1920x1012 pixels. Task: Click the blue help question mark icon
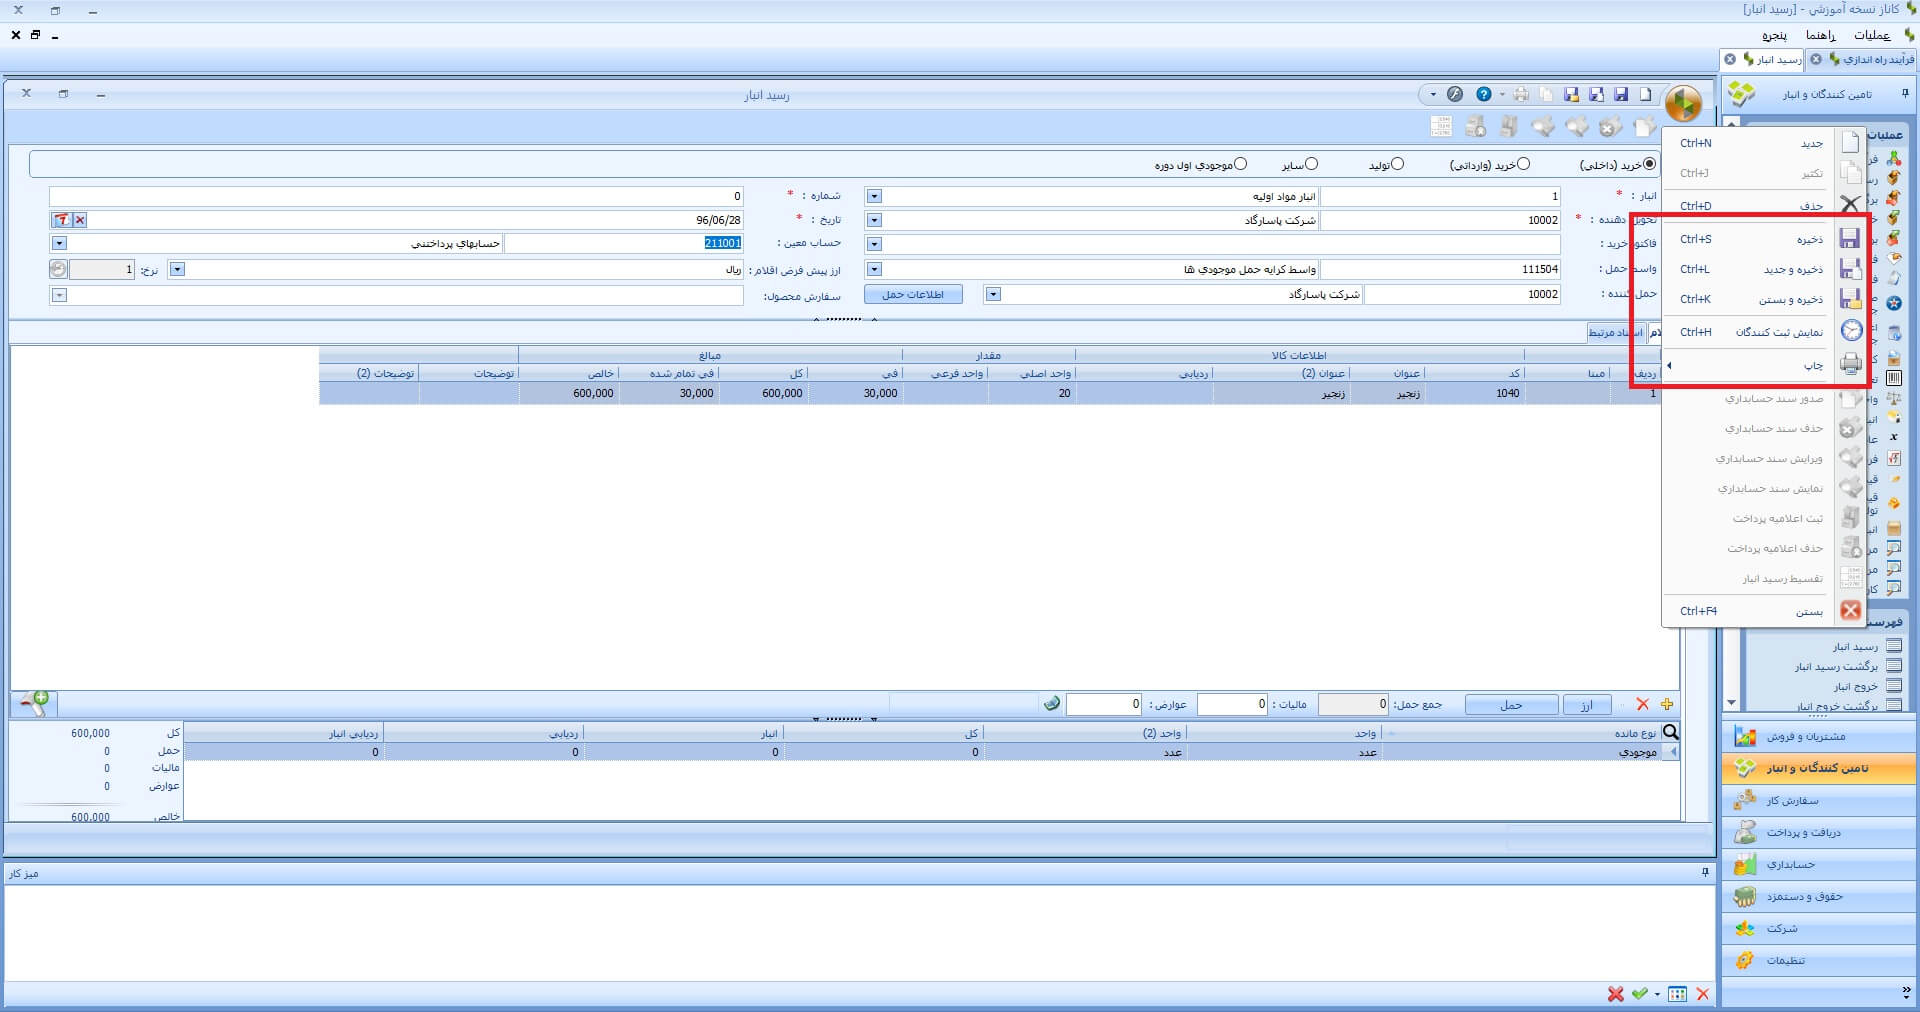click(1484, 94)
